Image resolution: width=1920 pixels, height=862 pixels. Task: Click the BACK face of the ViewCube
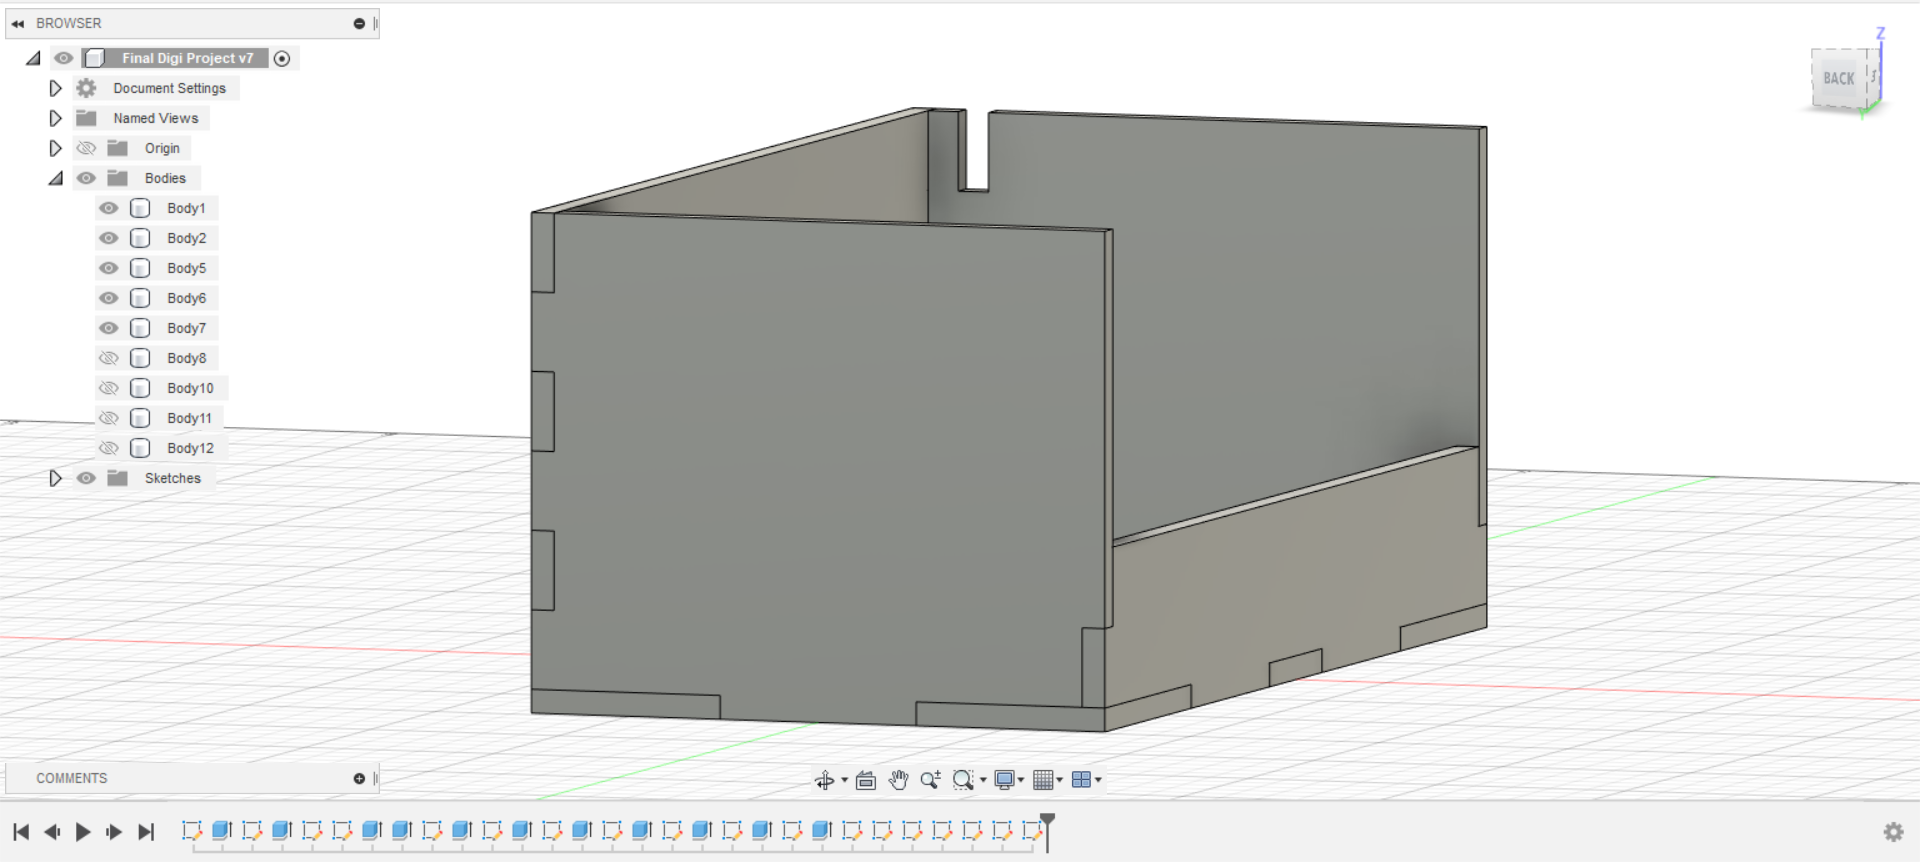[1838, 78]
